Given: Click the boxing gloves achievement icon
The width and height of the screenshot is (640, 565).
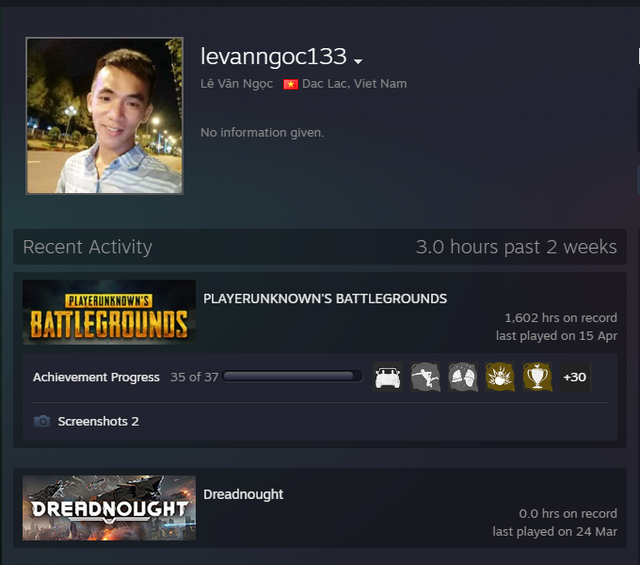Looking at the screenshot, I should coord(462,377).
